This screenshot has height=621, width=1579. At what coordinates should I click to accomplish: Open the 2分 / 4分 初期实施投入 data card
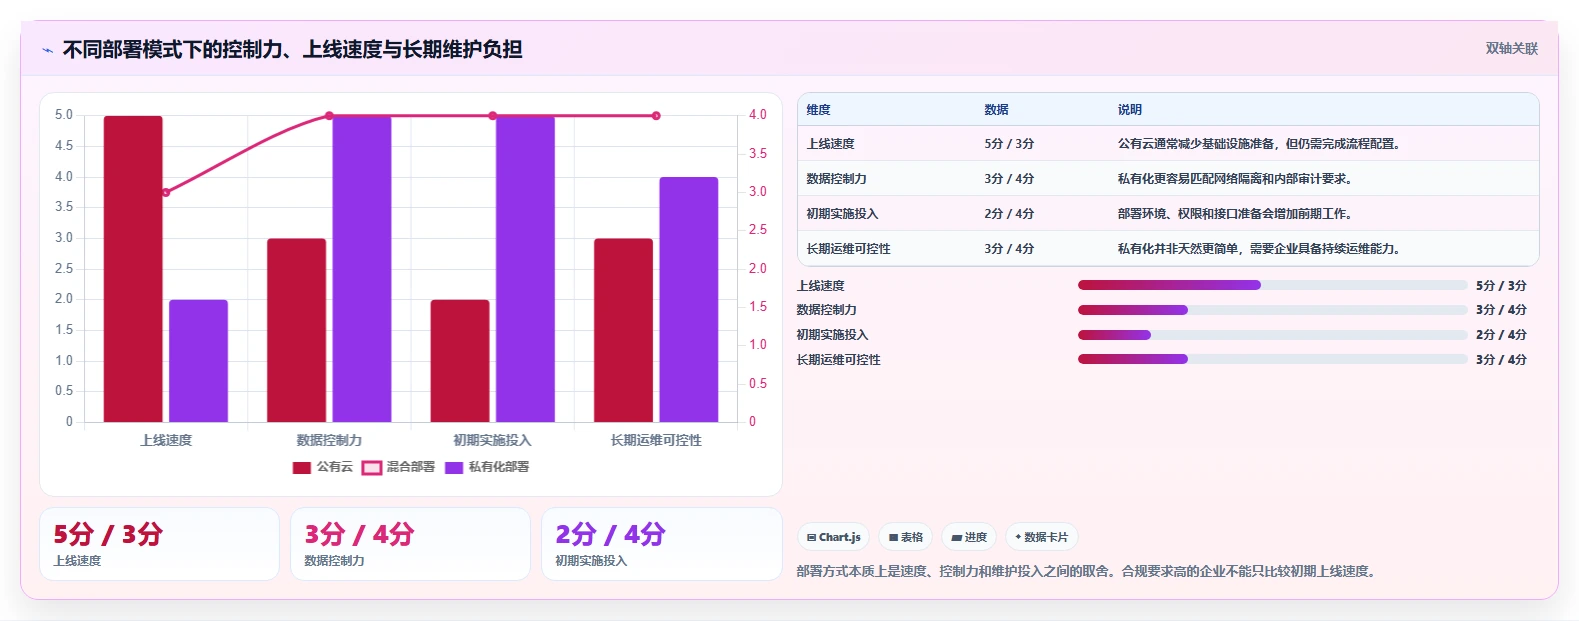pyautogui.click(x=661, y=544)
